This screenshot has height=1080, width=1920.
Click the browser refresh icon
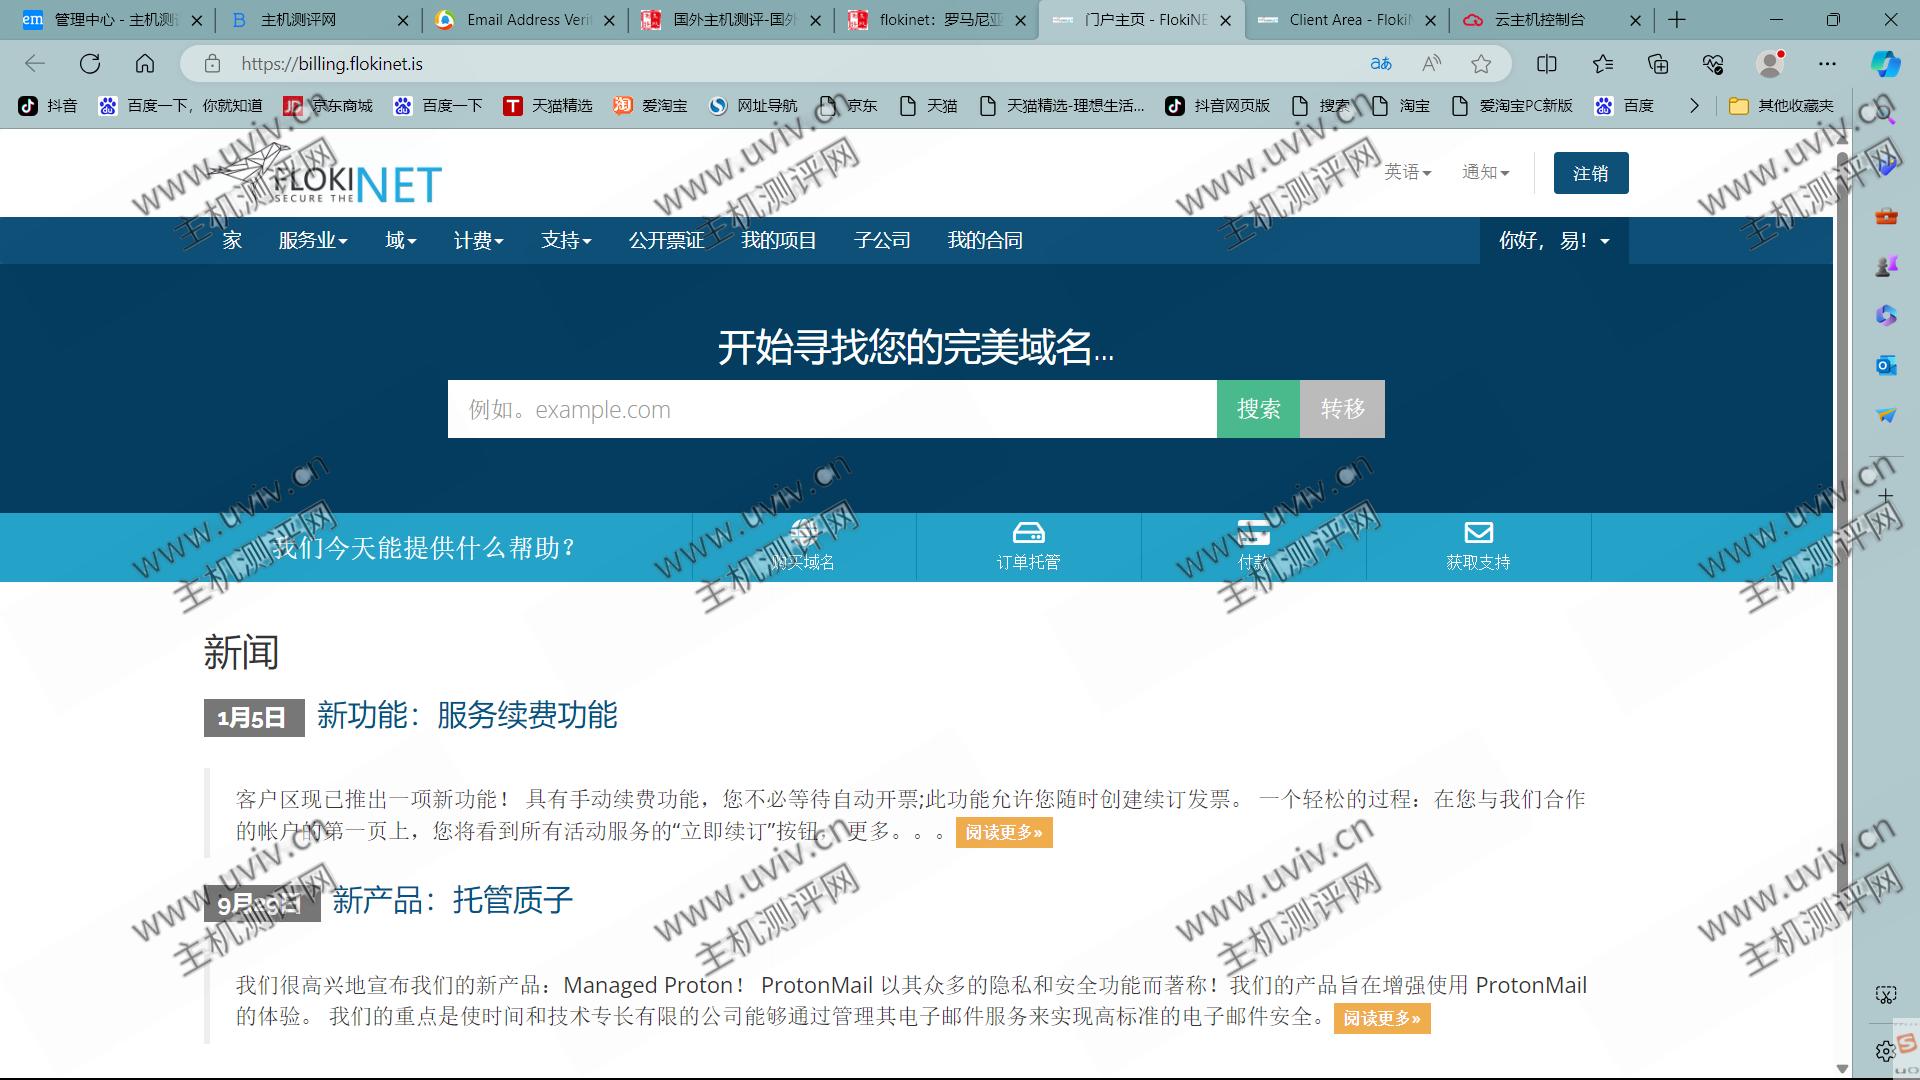click(90, 64)
